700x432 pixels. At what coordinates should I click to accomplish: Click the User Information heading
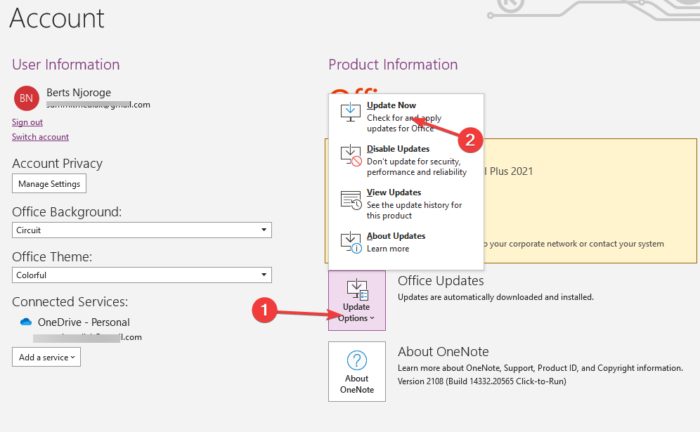point(66,65)
